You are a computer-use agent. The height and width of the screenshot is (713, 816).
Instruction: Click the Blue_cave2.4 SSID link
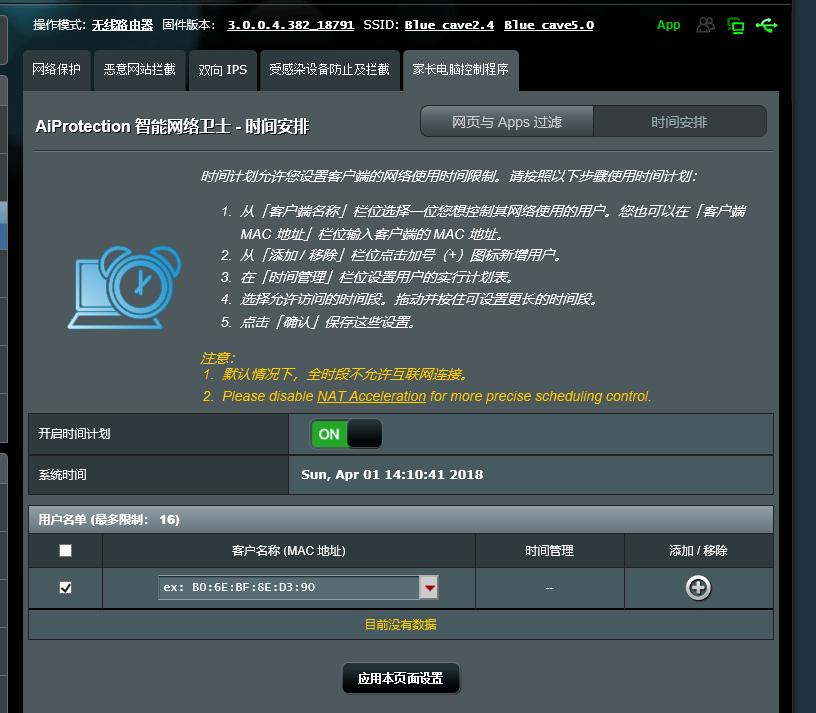(x=449, y=25)
